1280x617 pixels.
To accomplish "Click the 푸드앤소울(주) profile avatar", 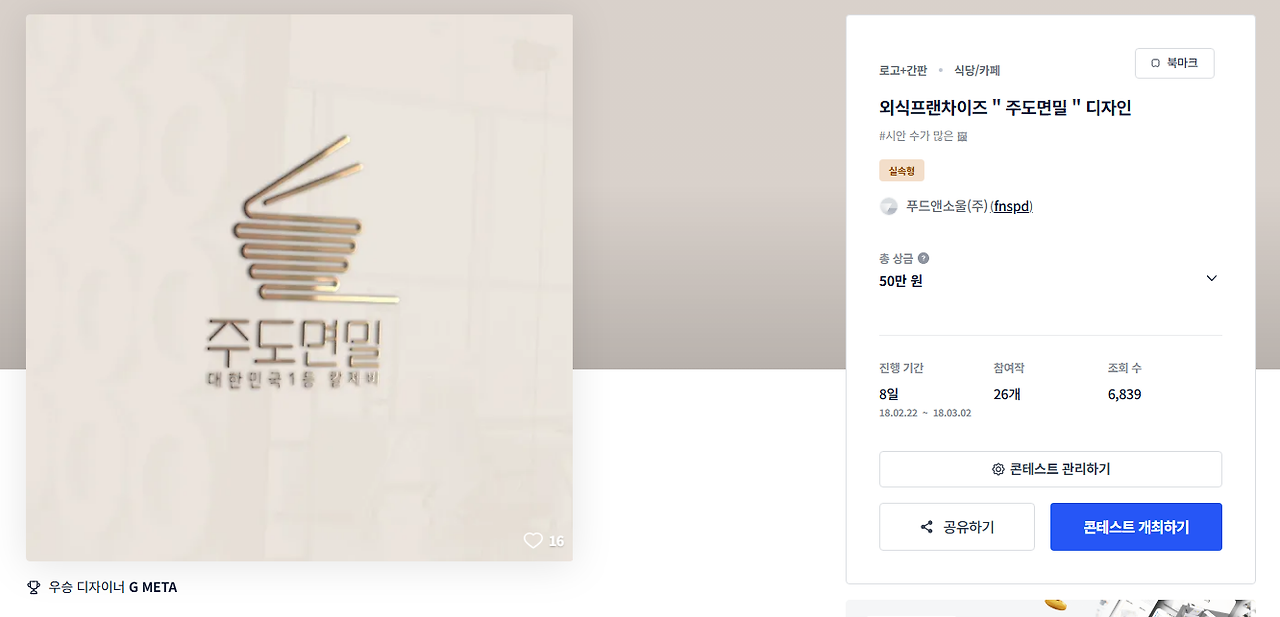I will [x=888, y=206].
